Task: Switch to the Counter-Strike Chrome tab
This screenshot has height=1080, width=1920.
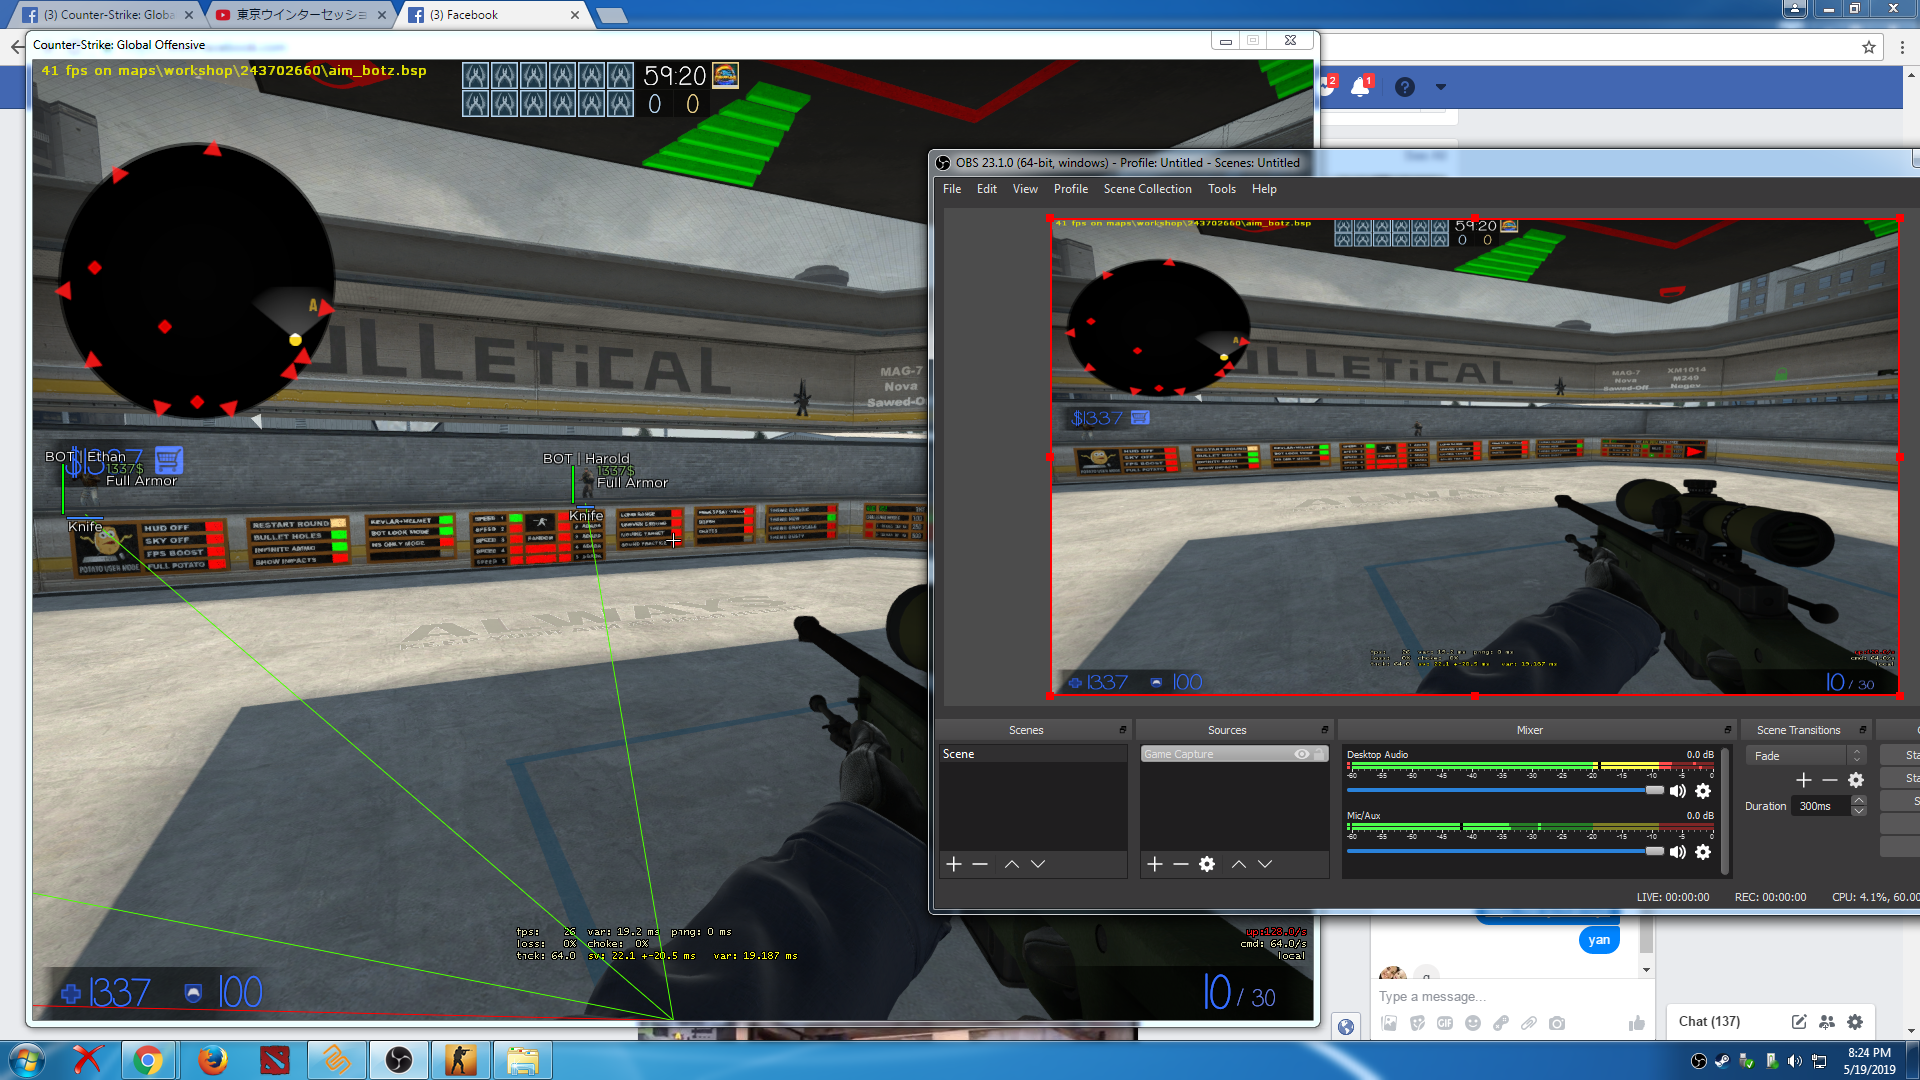Action: tap(105, 15)
